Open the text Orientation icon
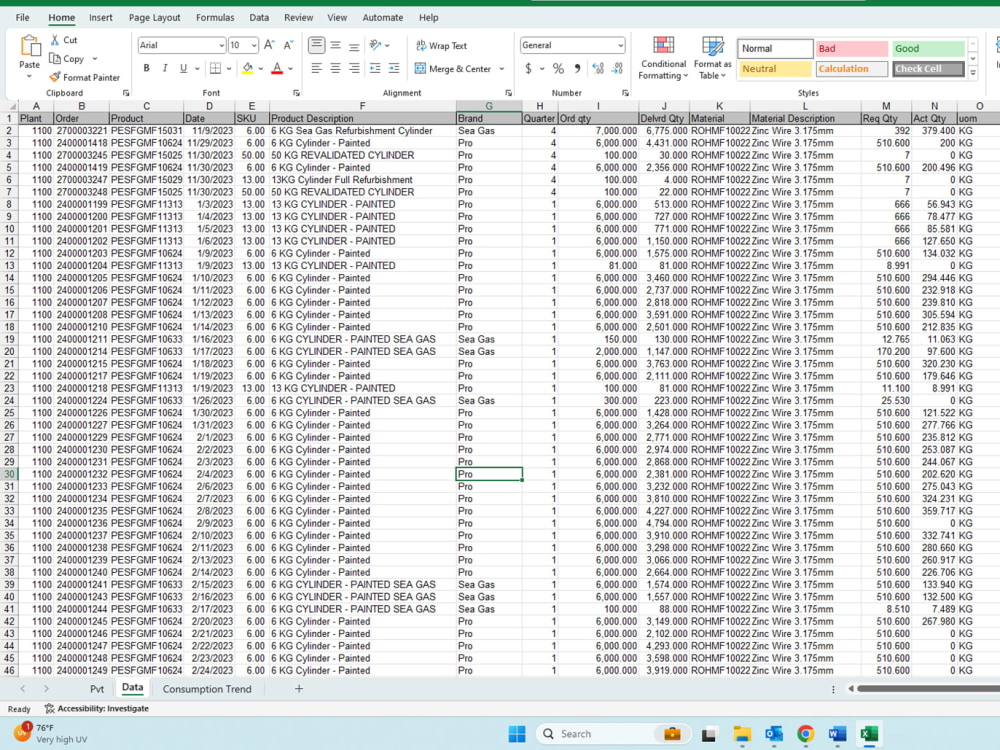The height and width of the screenshot is (750, 1000). coord(376,45)
